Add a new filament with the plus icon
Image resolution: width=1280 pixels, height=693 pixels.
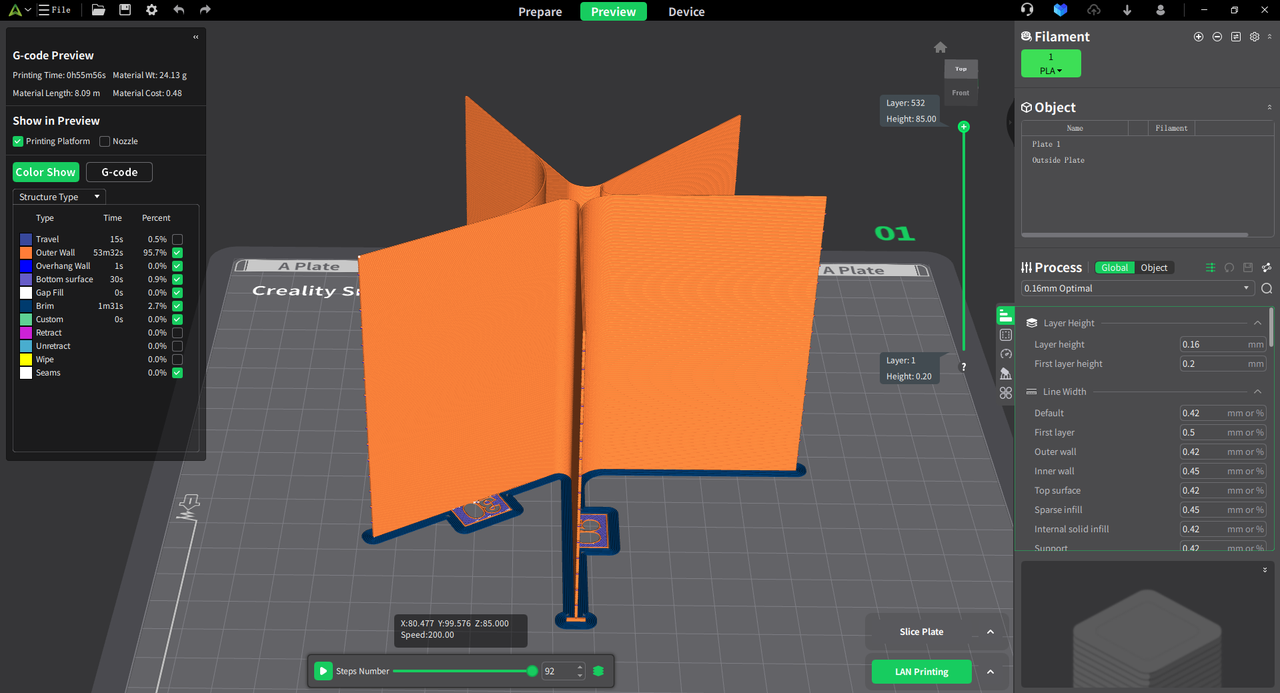pos(1198,36)
